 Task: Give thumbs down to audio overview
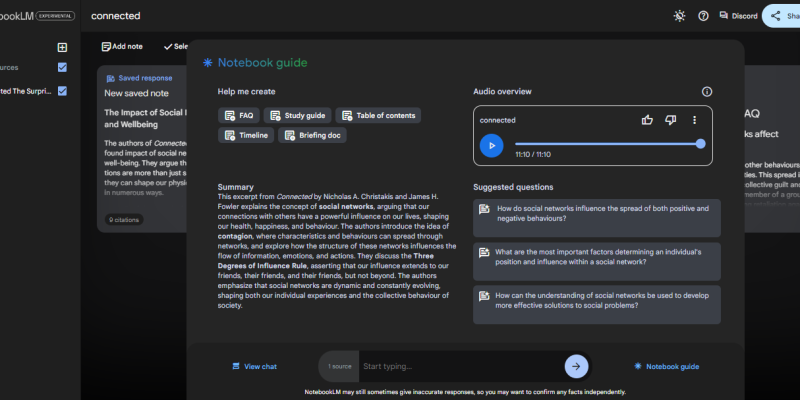pos(670,120)
